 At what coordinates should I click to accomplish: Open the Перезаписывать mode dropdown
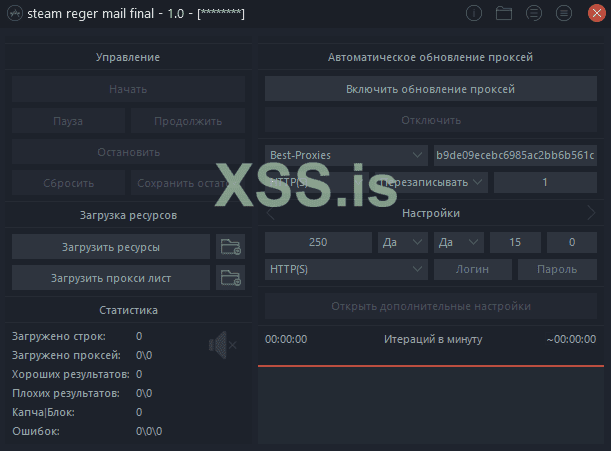pos(431,182)
